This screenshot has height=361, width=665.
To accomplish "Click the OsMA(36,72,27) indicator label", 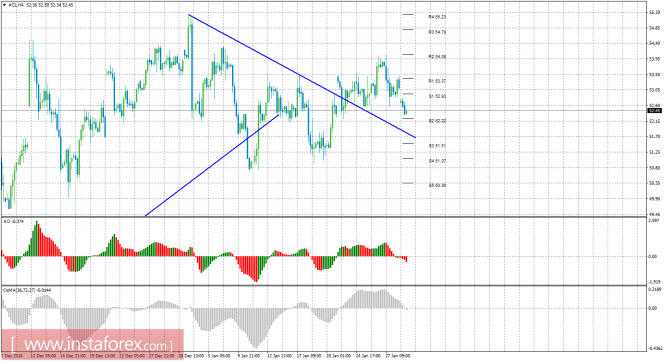I will 27,290.
